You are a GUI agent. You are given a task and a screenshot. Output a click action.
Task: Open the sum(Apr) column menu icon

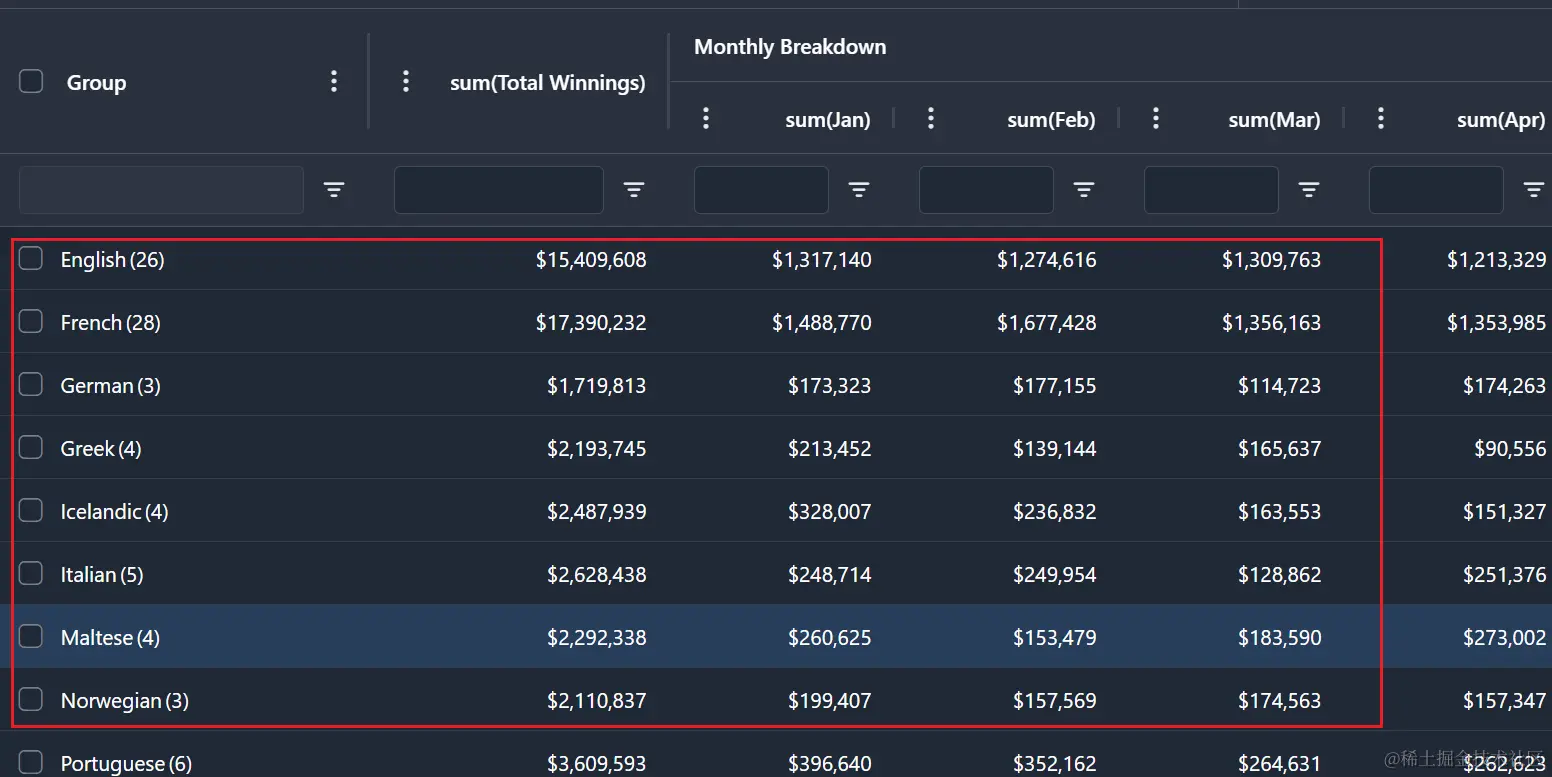pos(1381,119)
